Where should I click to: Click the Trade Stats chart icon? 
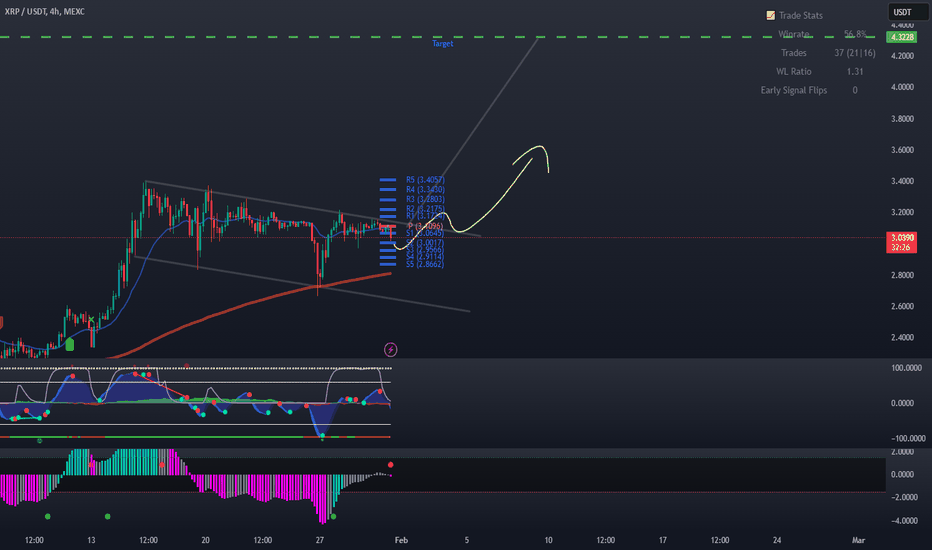(770, 15)
